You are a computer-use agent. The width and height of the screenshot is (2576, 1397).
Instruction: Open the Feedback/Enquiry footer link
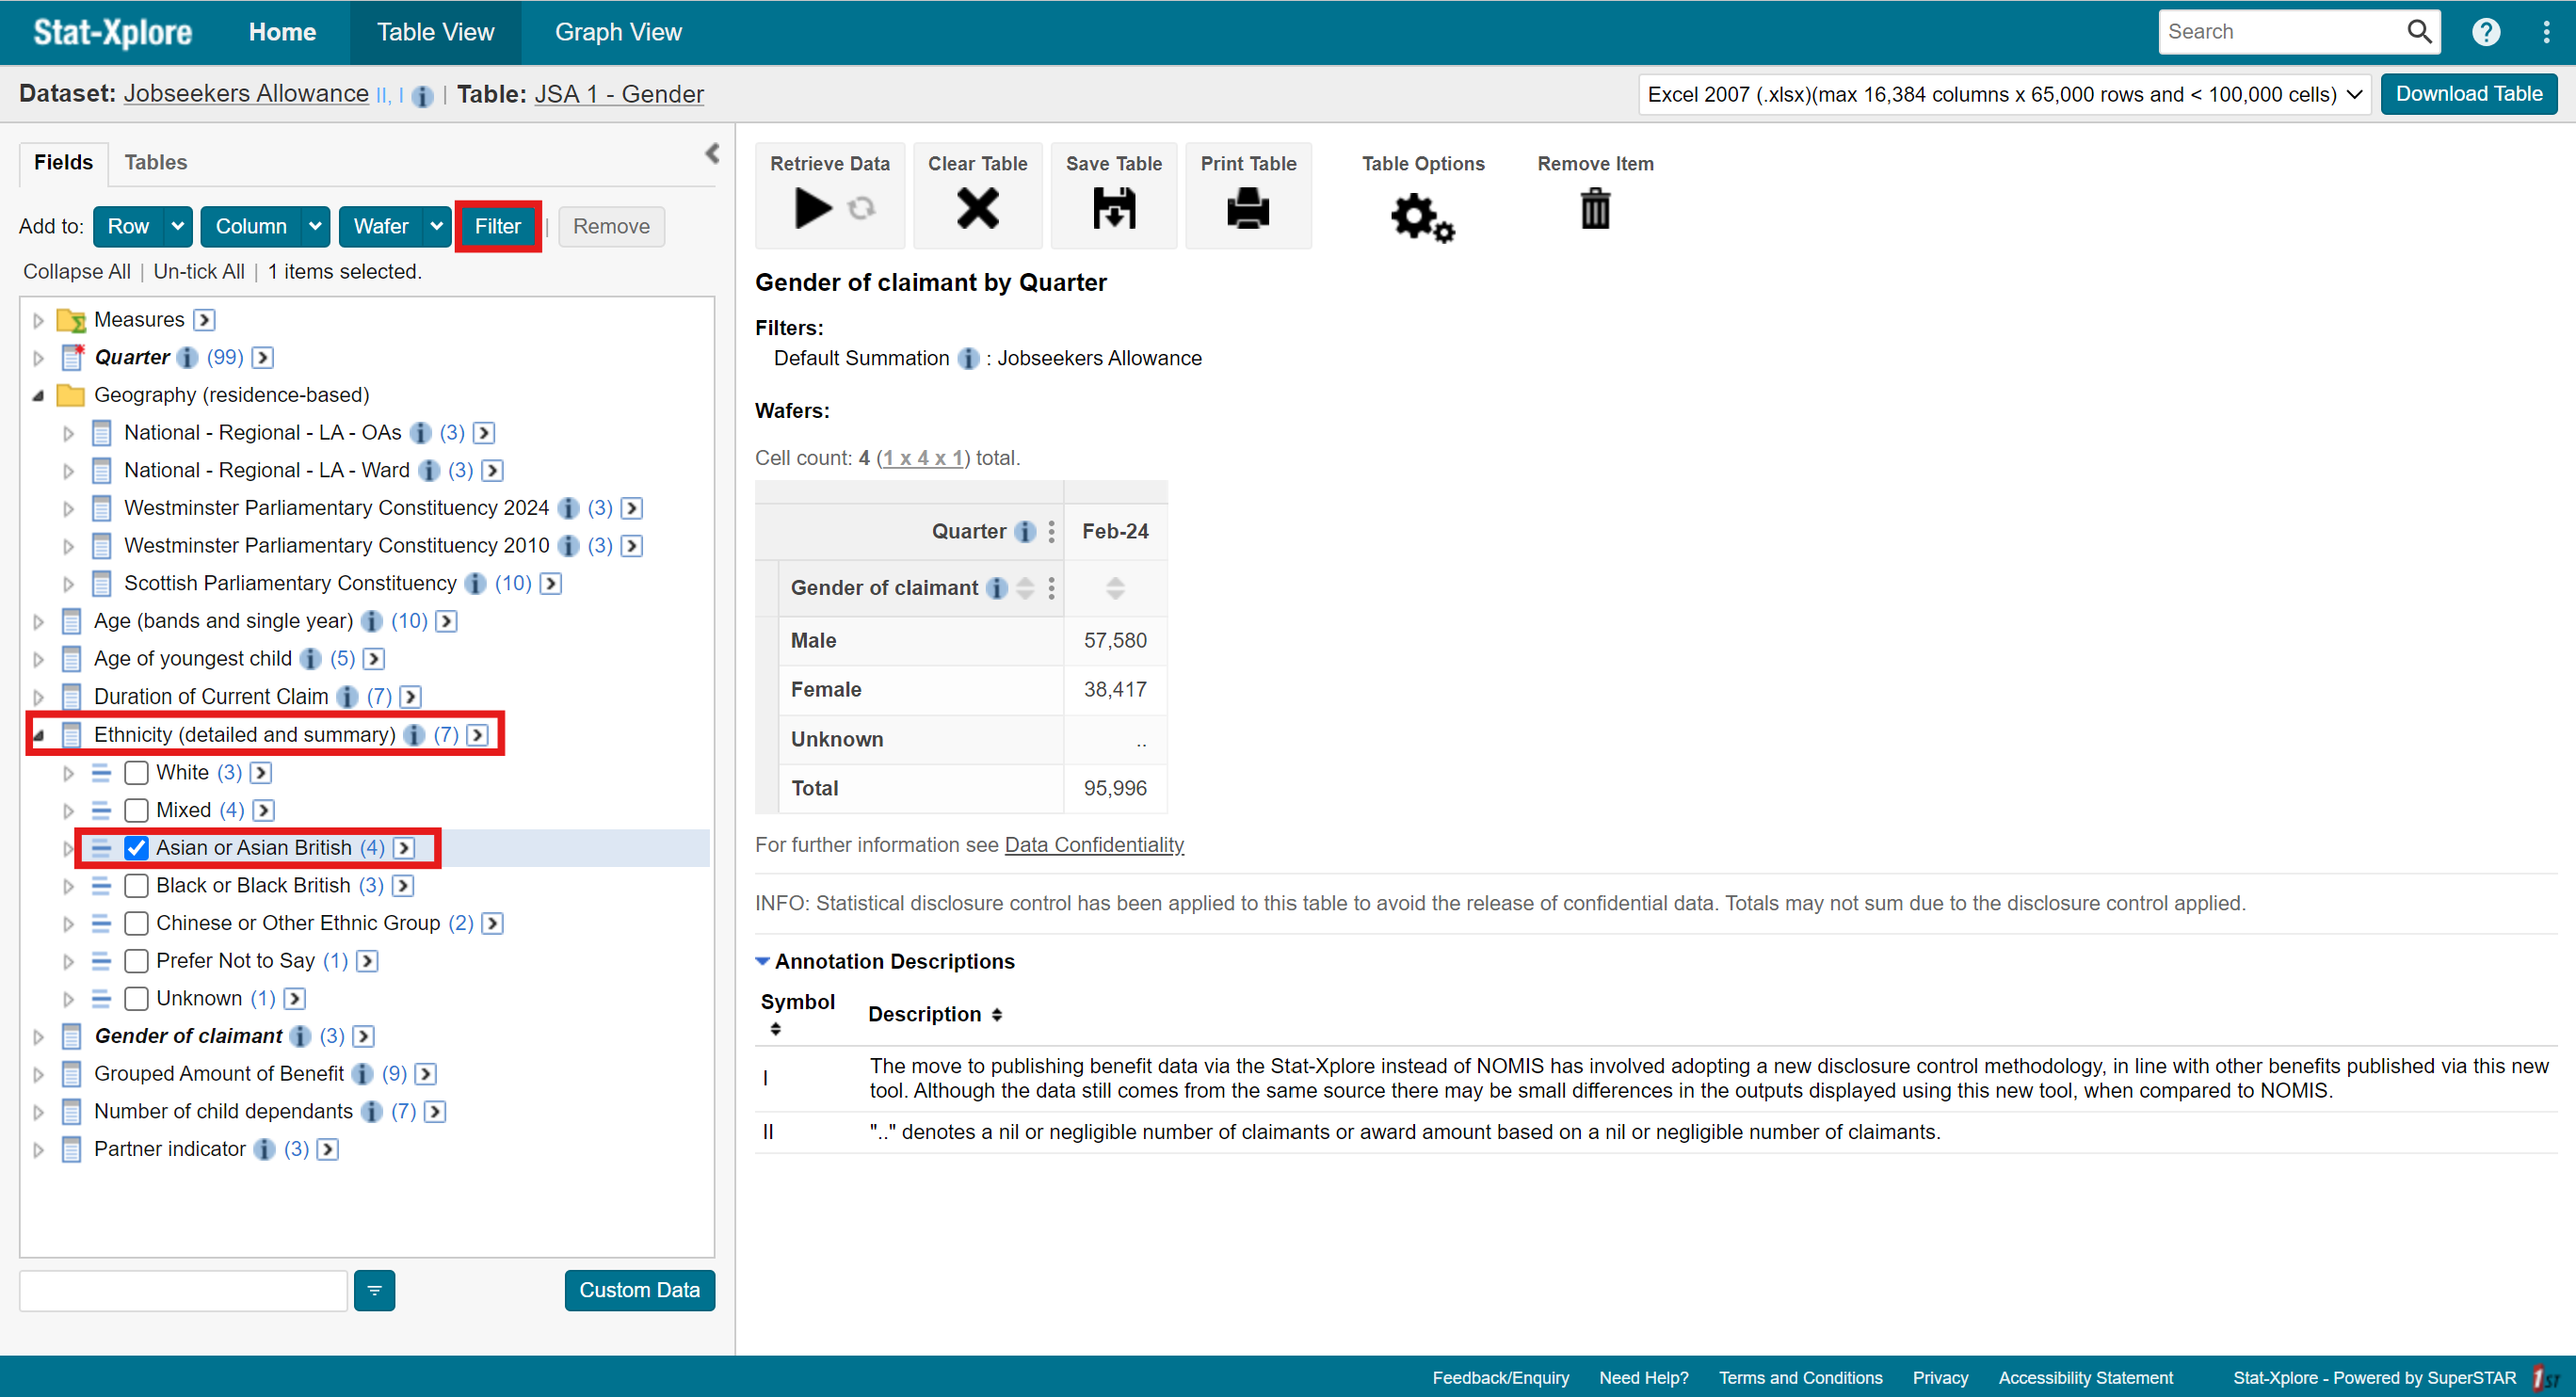tap(1500, 1377)
